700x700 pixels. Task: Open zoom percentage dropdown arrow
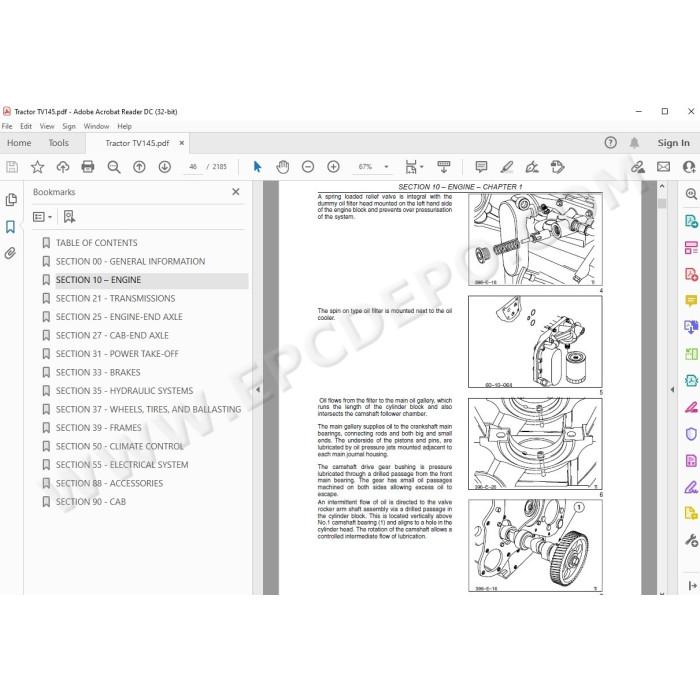click(386, 167)
